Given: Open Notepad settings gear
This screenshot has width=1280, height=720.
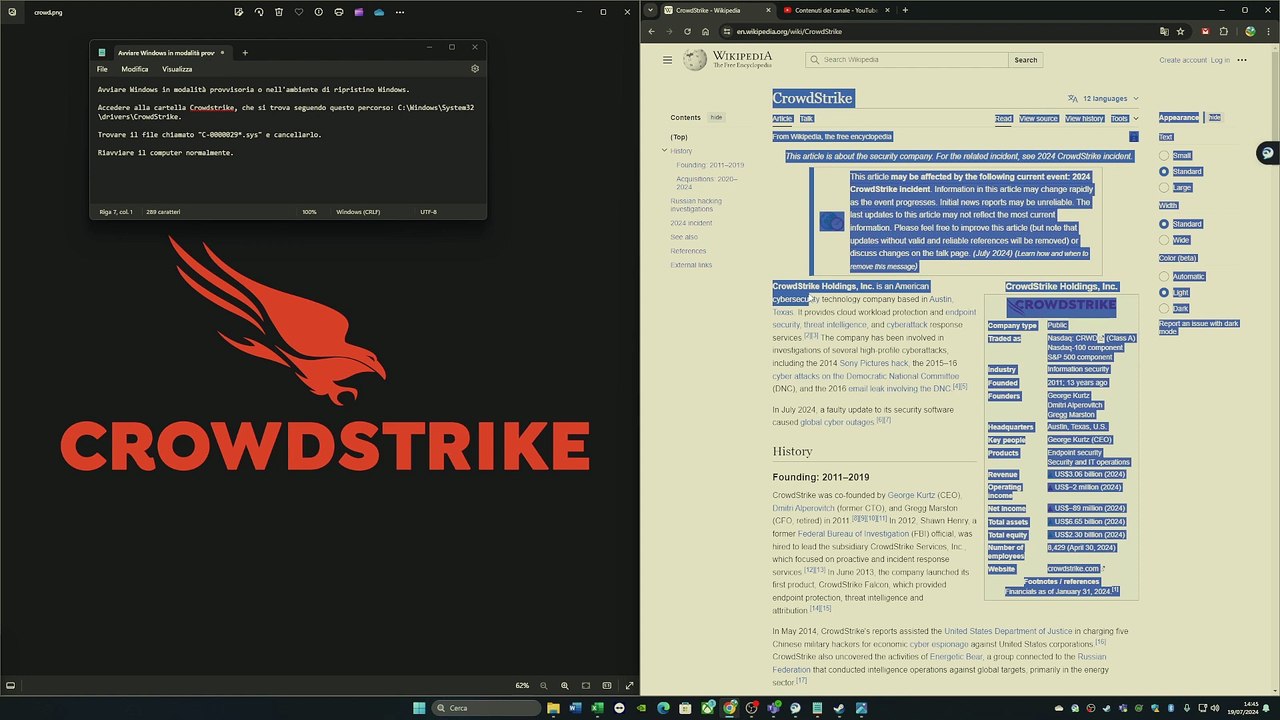Looking at the screenshot, I should [x=475, y=69].
